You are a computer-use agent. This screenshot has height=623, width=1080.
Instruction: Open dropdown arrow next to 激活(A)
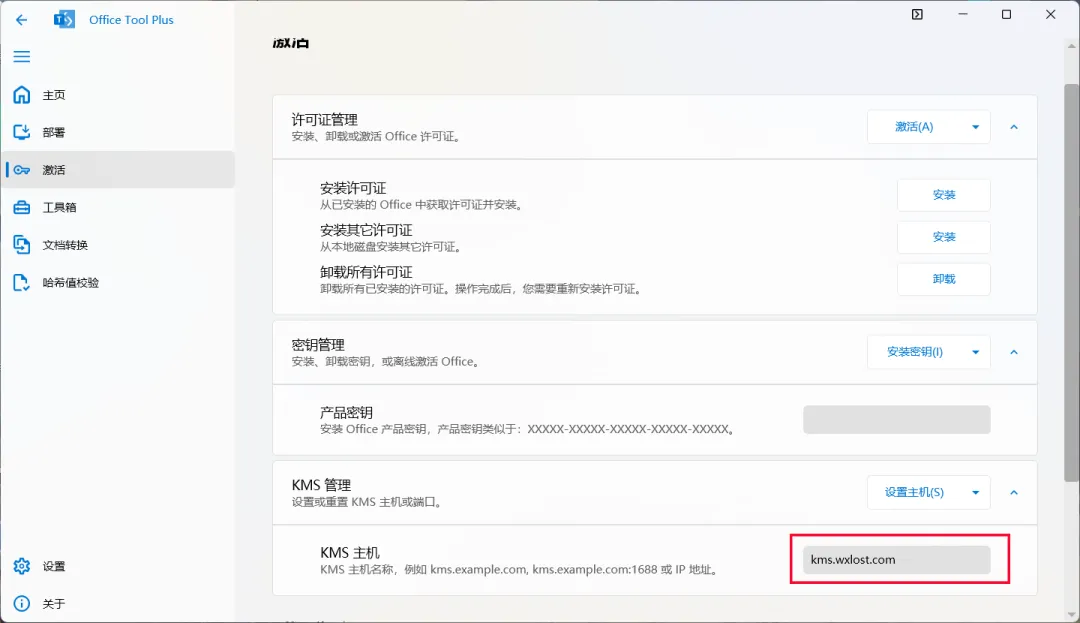tap(975, 127)
